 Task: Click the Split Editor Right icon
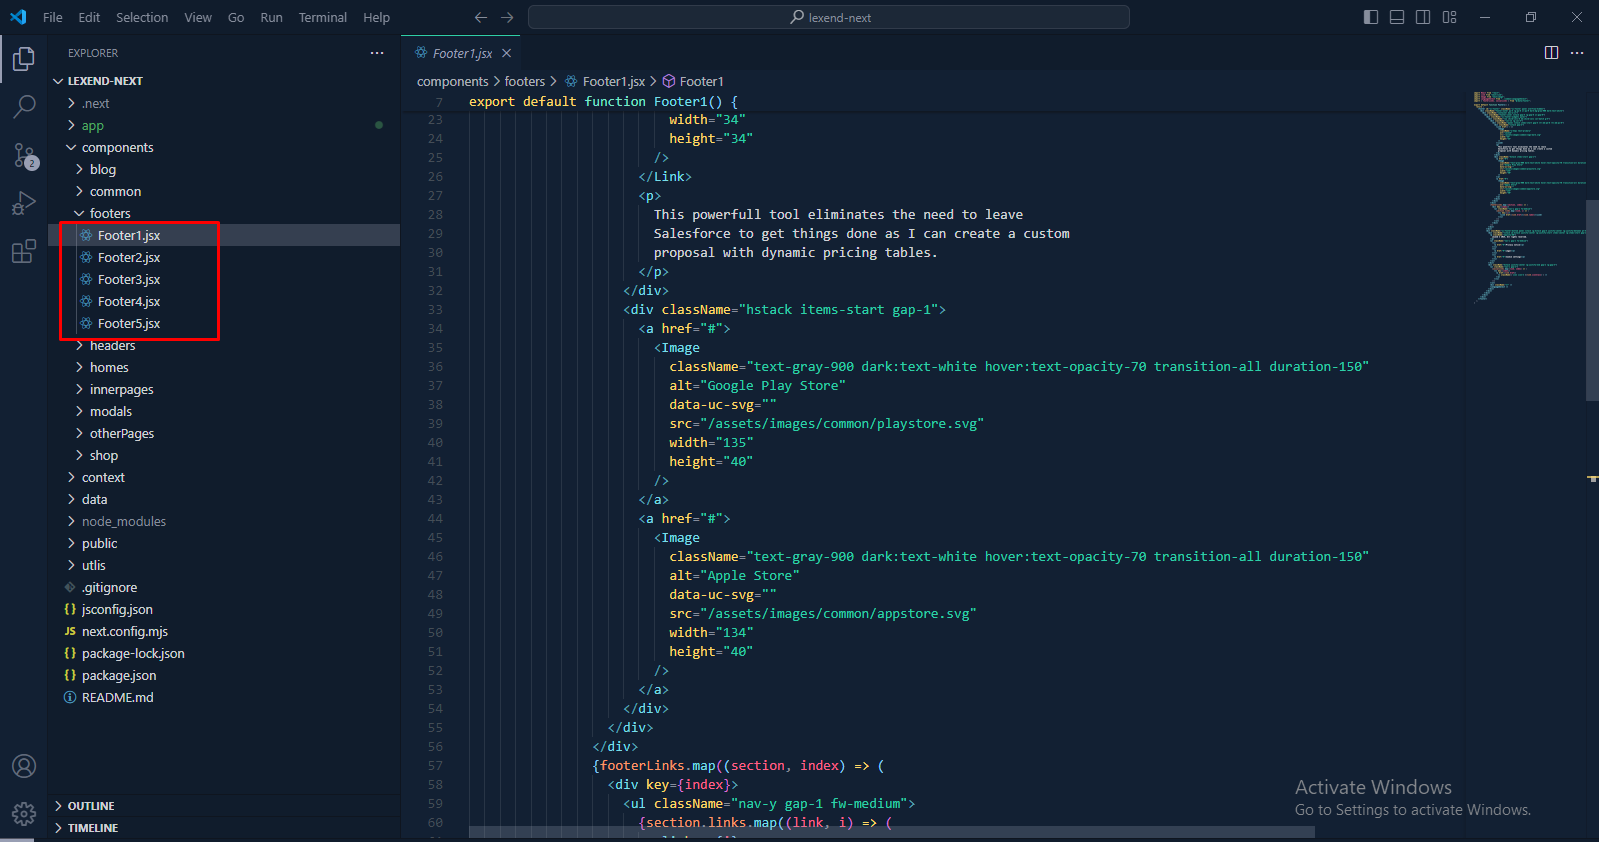(x=1551, y=53)
